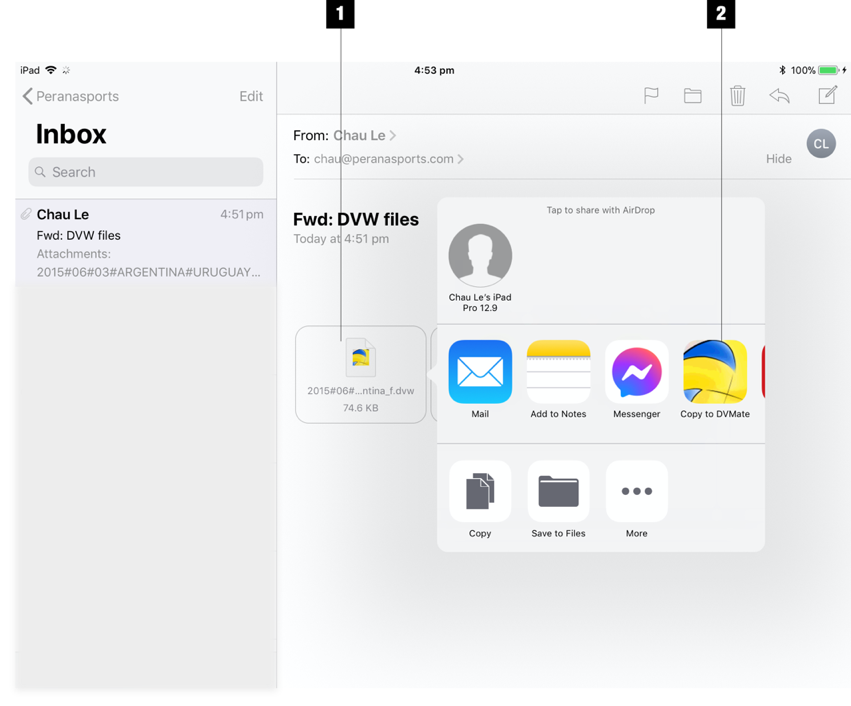
Task: Tap the folder icon to move the message
Action: [x=693, y=96]
